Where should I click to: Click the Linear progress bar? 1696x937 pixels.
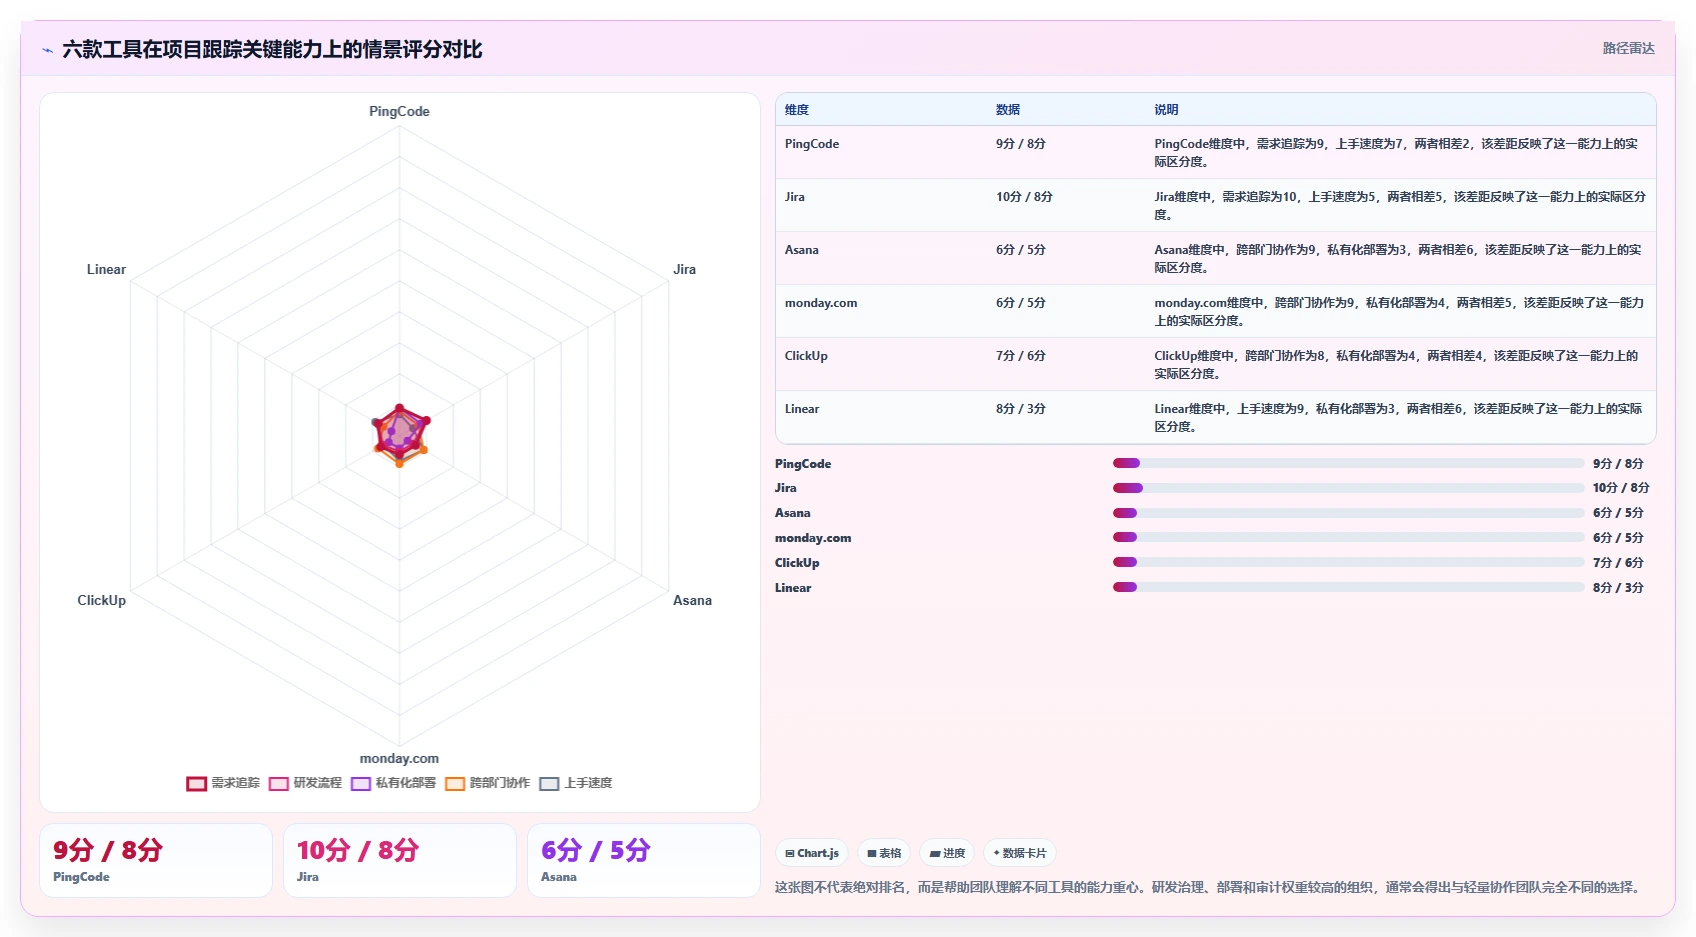[1348, 587]
